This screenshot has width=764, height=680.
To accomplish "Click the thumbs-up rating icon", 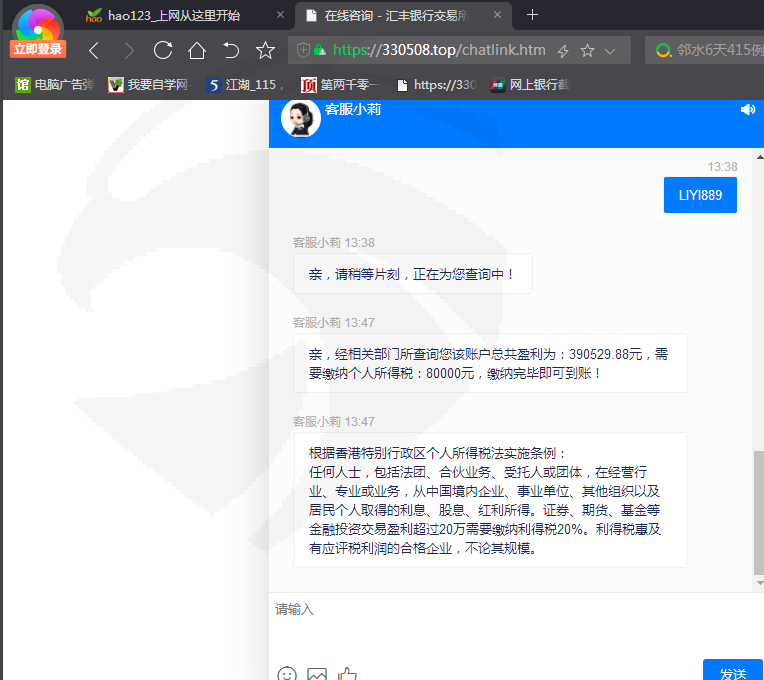I will pos(347,673).
